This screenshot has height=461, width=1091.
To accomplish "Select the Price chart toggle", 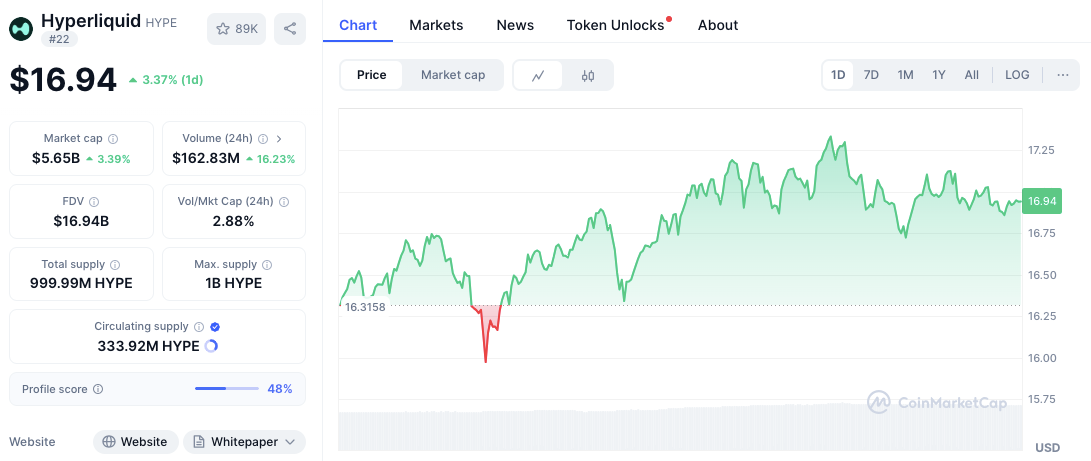I will [x=372, y=75].
